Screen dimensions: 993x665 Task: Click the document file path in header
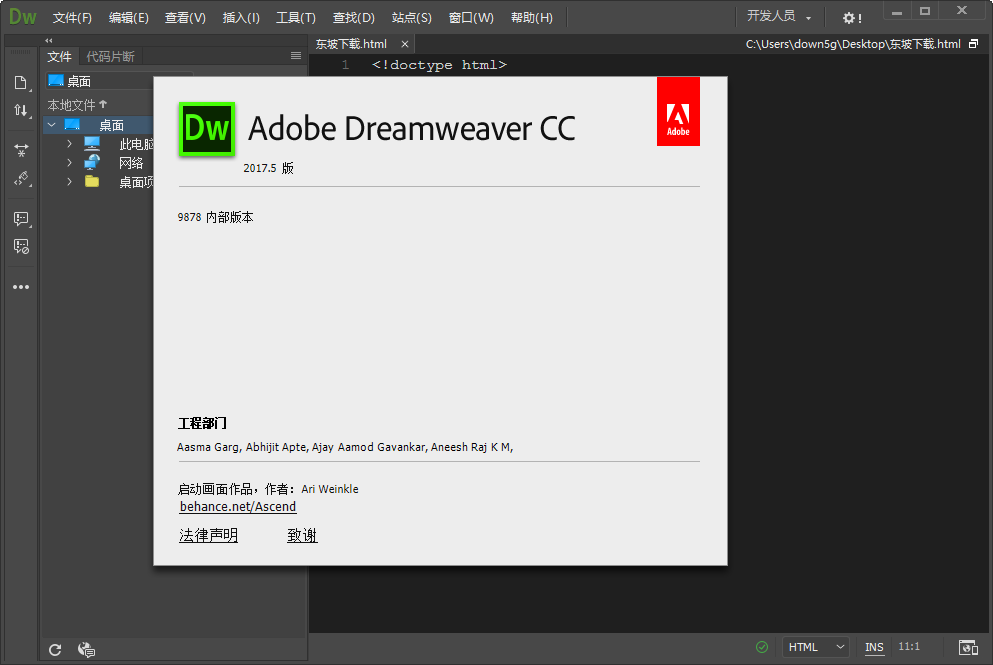pyautogui.click(x=853, y=44)
